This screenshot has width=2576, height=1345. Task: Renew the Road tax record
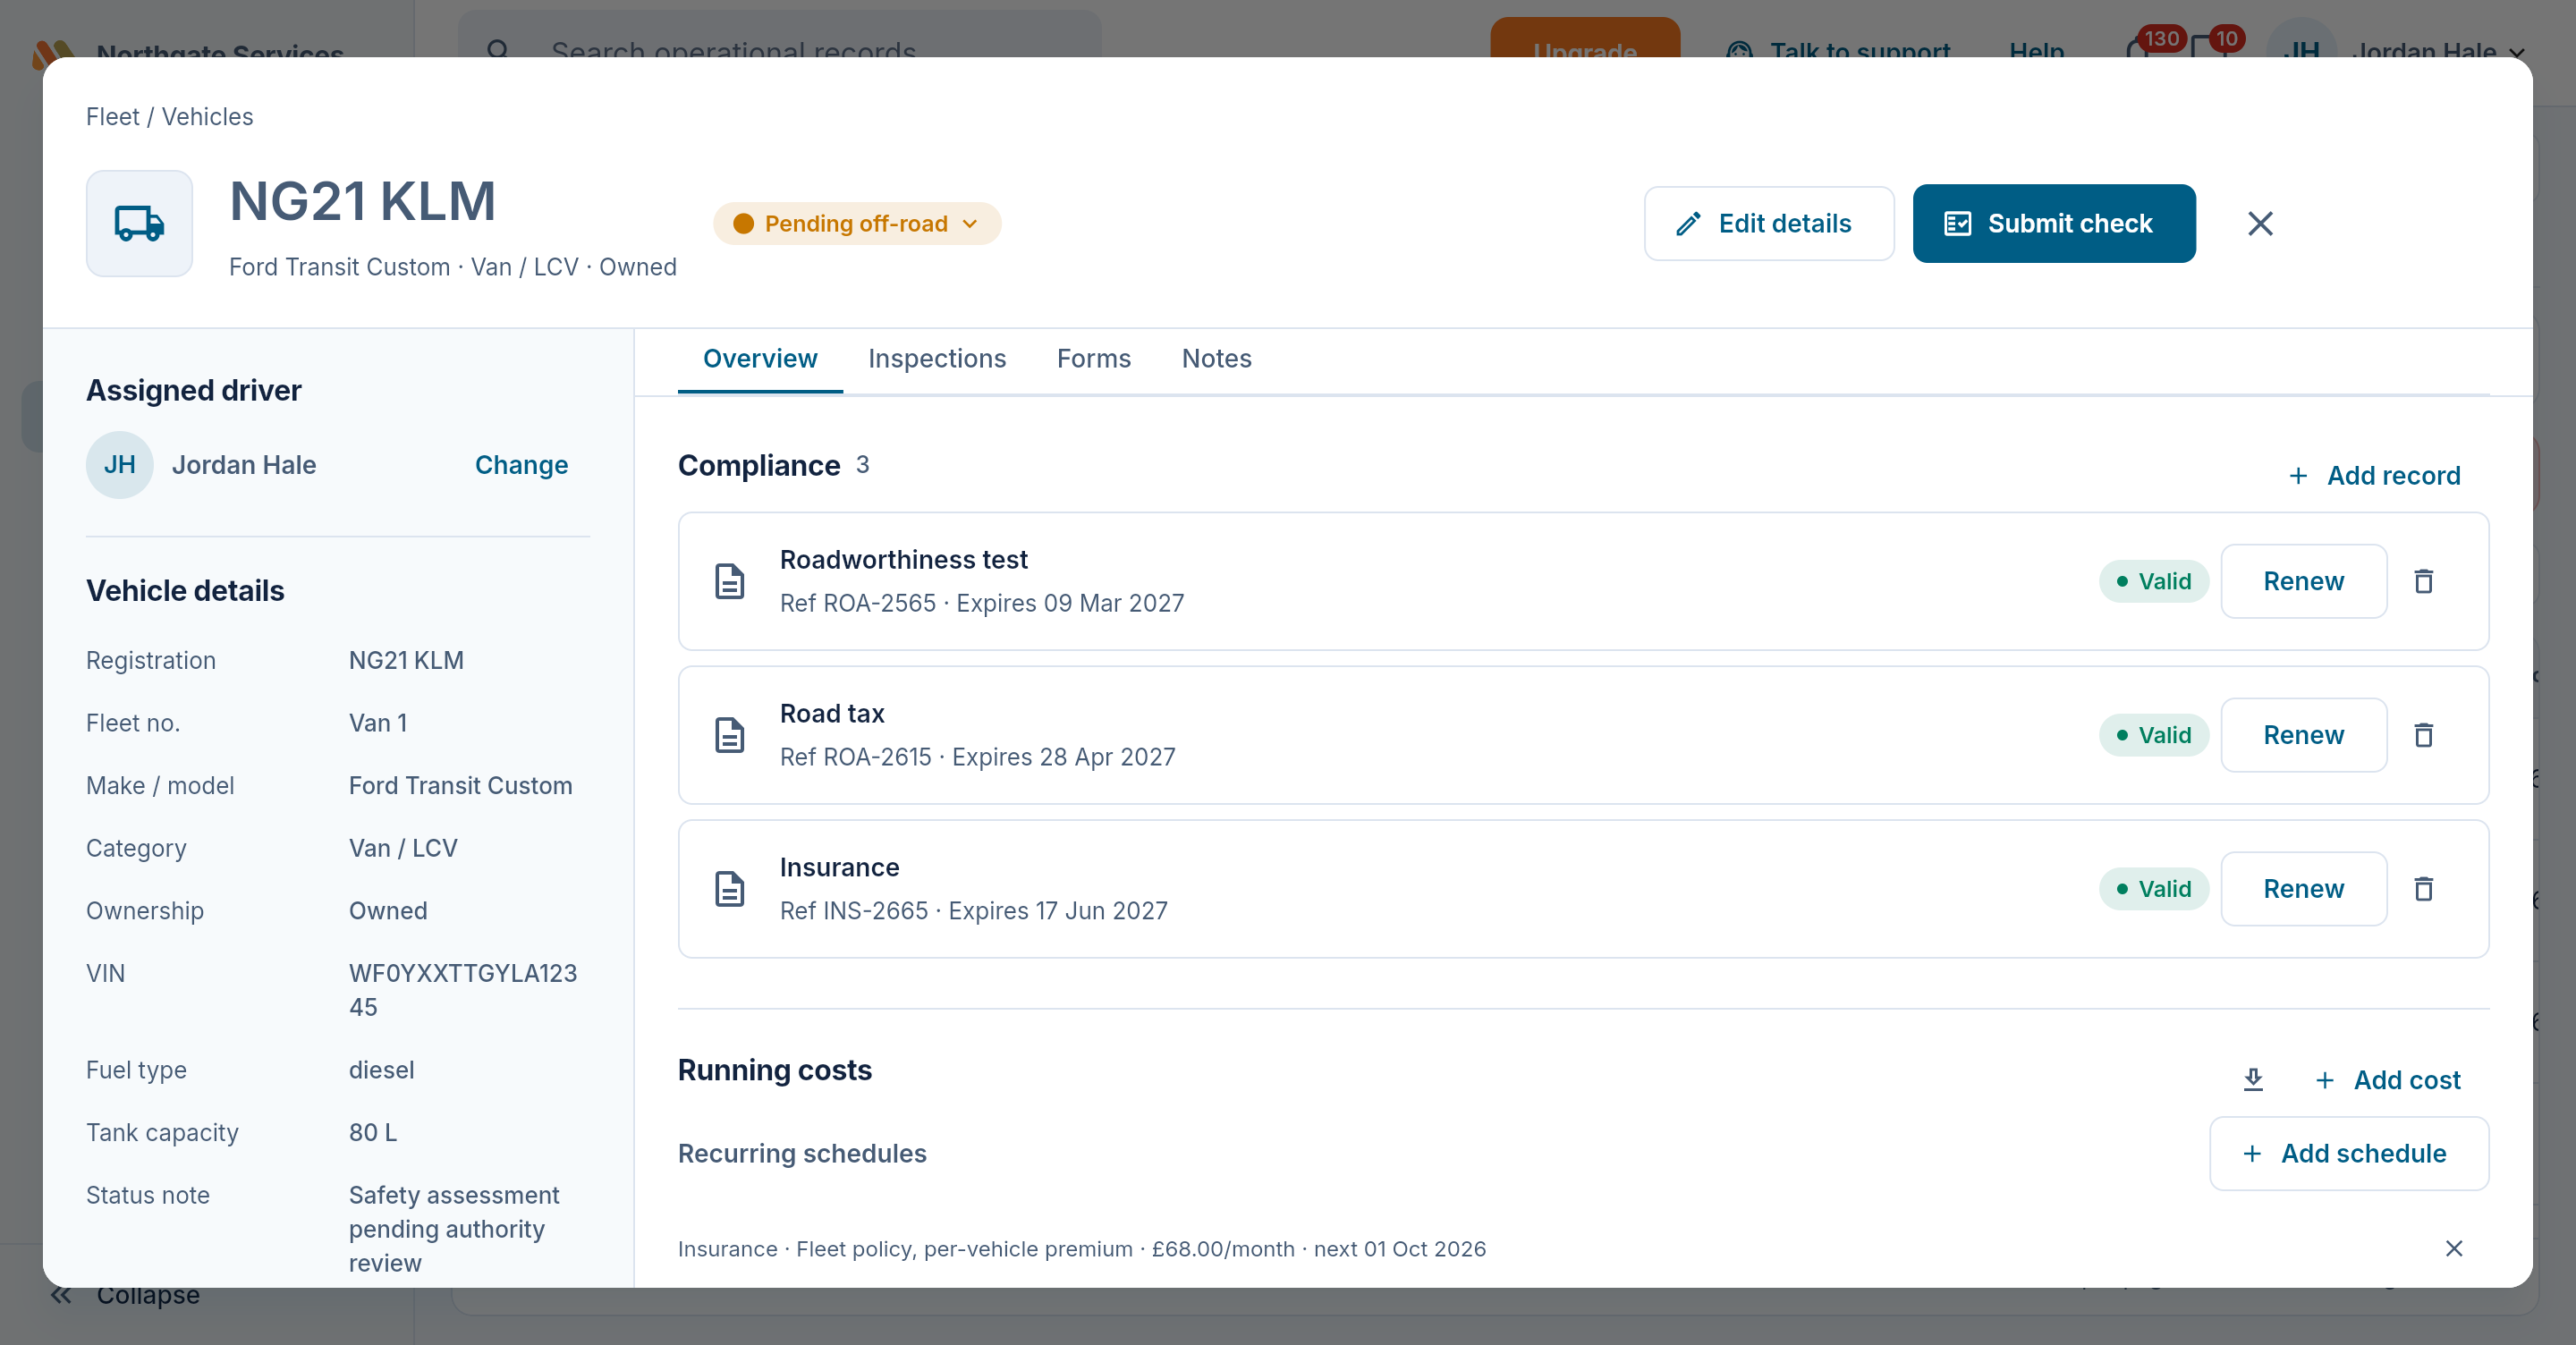click(2303, 735)
